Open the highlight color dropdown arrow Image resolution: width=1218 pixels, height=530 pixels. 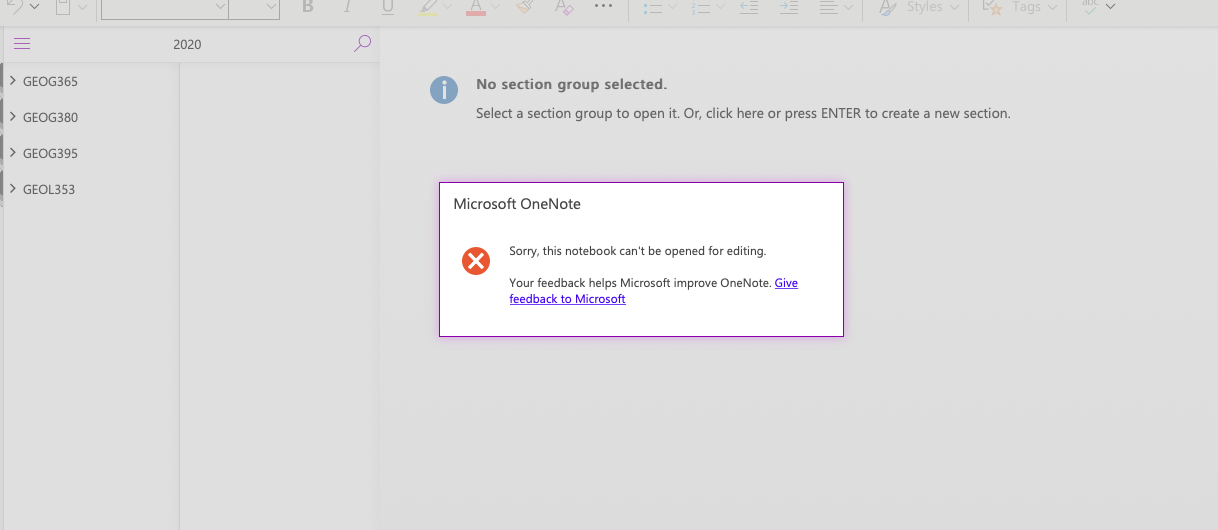pos(448,7)
